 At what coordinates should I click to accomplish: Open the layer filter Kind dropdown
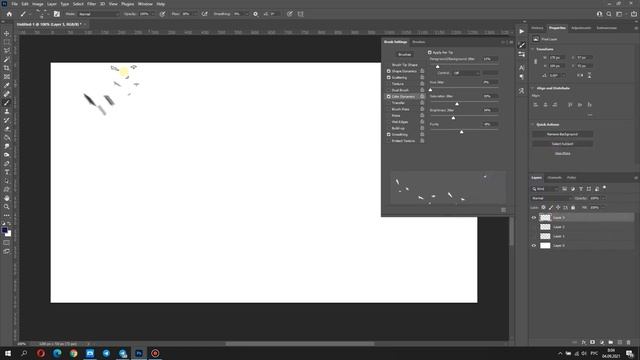click(x=544, y=189)
